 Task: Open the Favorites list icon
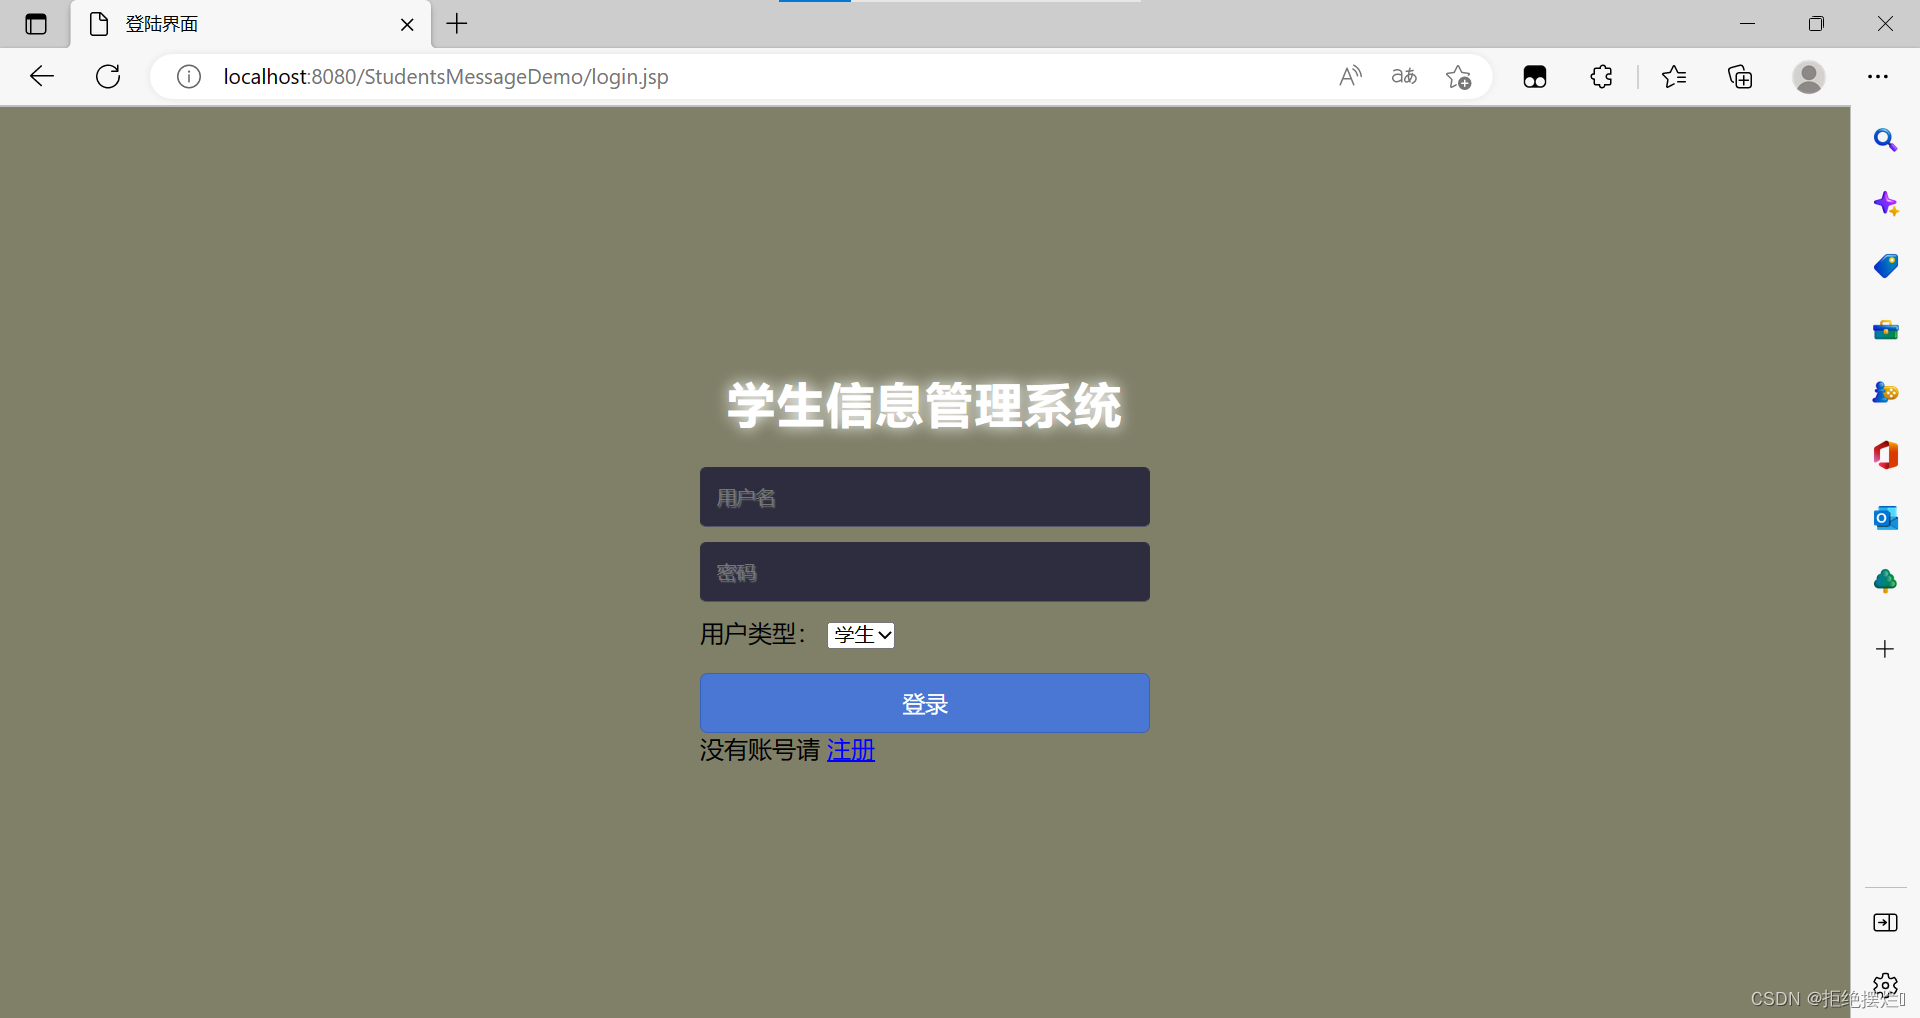pyautogui.click(x=1673, y=76)
